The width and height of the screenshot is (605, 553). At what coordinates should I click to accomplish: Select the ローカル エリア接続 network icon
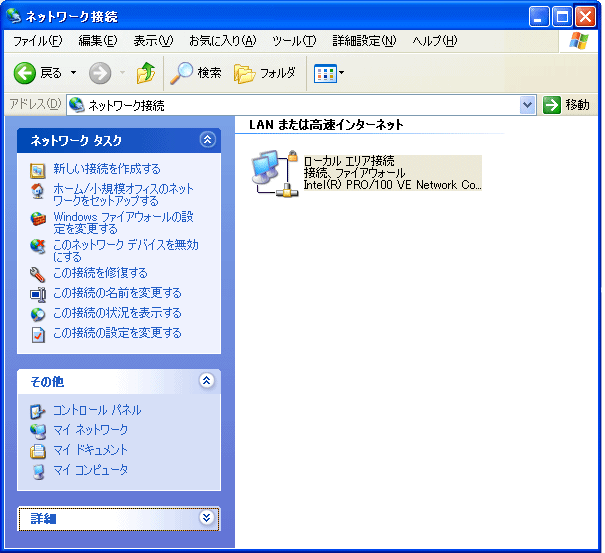coord(275,173)
